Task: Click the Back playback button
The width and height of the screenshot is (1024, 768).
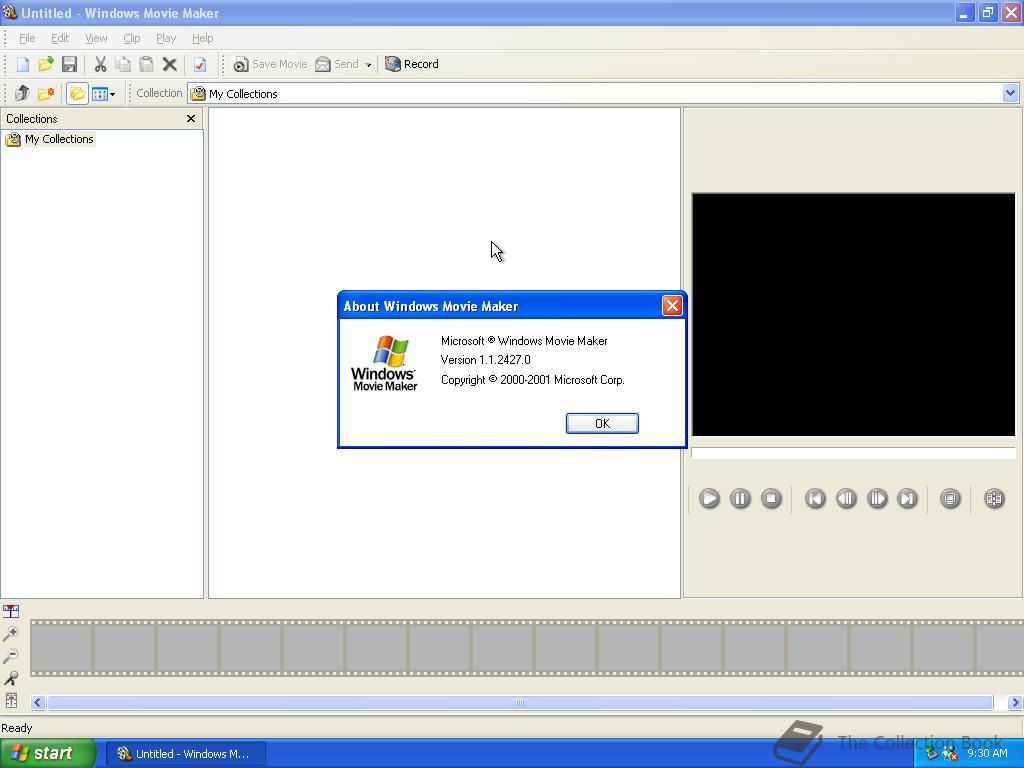Action: click(814, 499)
